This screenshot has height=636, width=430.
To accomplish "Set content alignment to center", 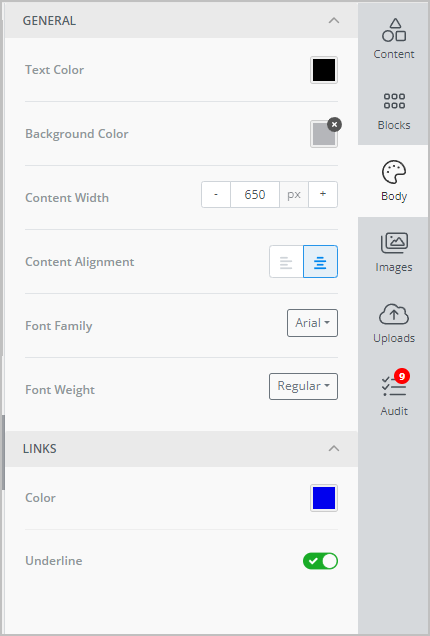I will pos(320,262).
